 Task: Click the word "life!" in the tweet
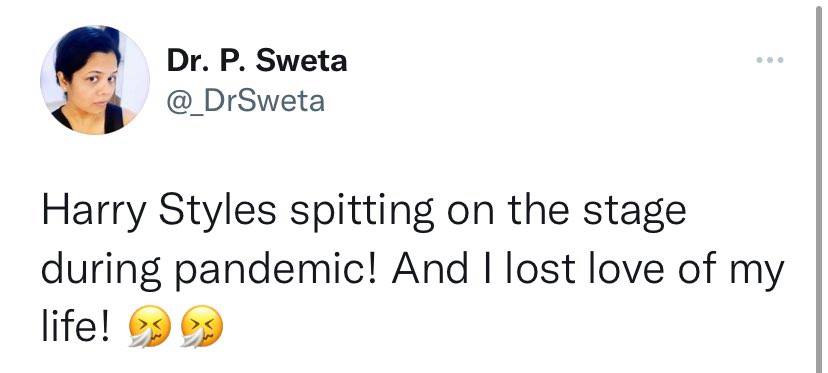[x=76, y=325]
